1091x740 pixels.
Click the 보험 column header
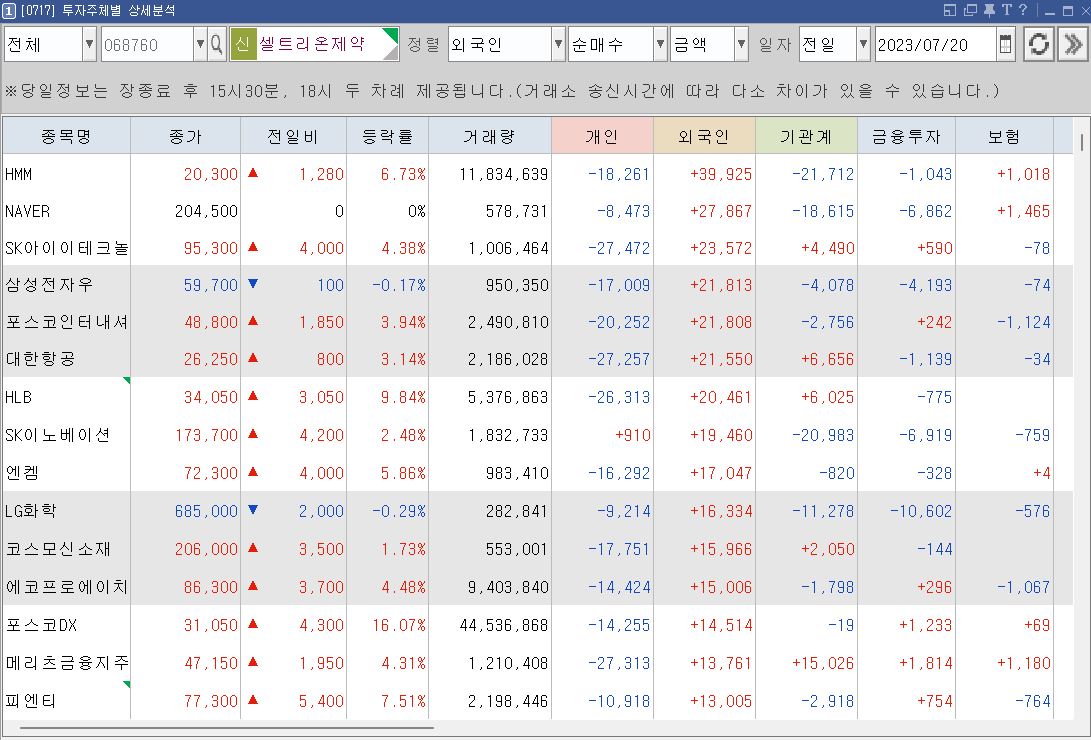(x=1005, y=136)
